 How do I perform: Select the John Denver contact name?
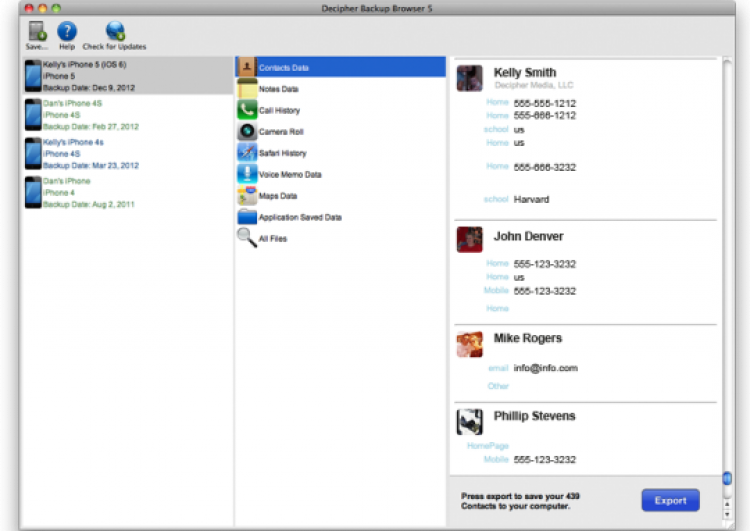(x=529, y=236)
